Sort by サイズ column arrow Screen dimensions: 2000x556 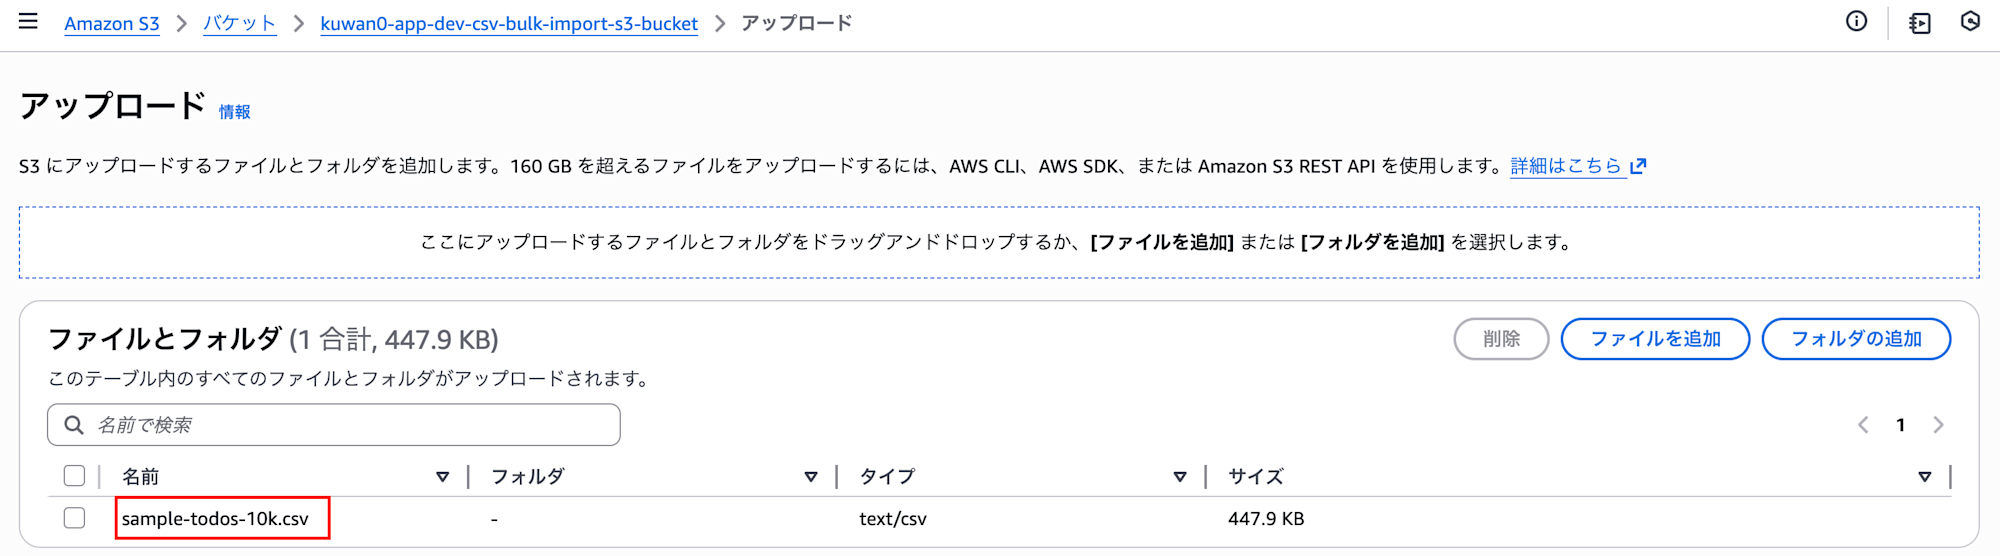[x=1924, y=477]
